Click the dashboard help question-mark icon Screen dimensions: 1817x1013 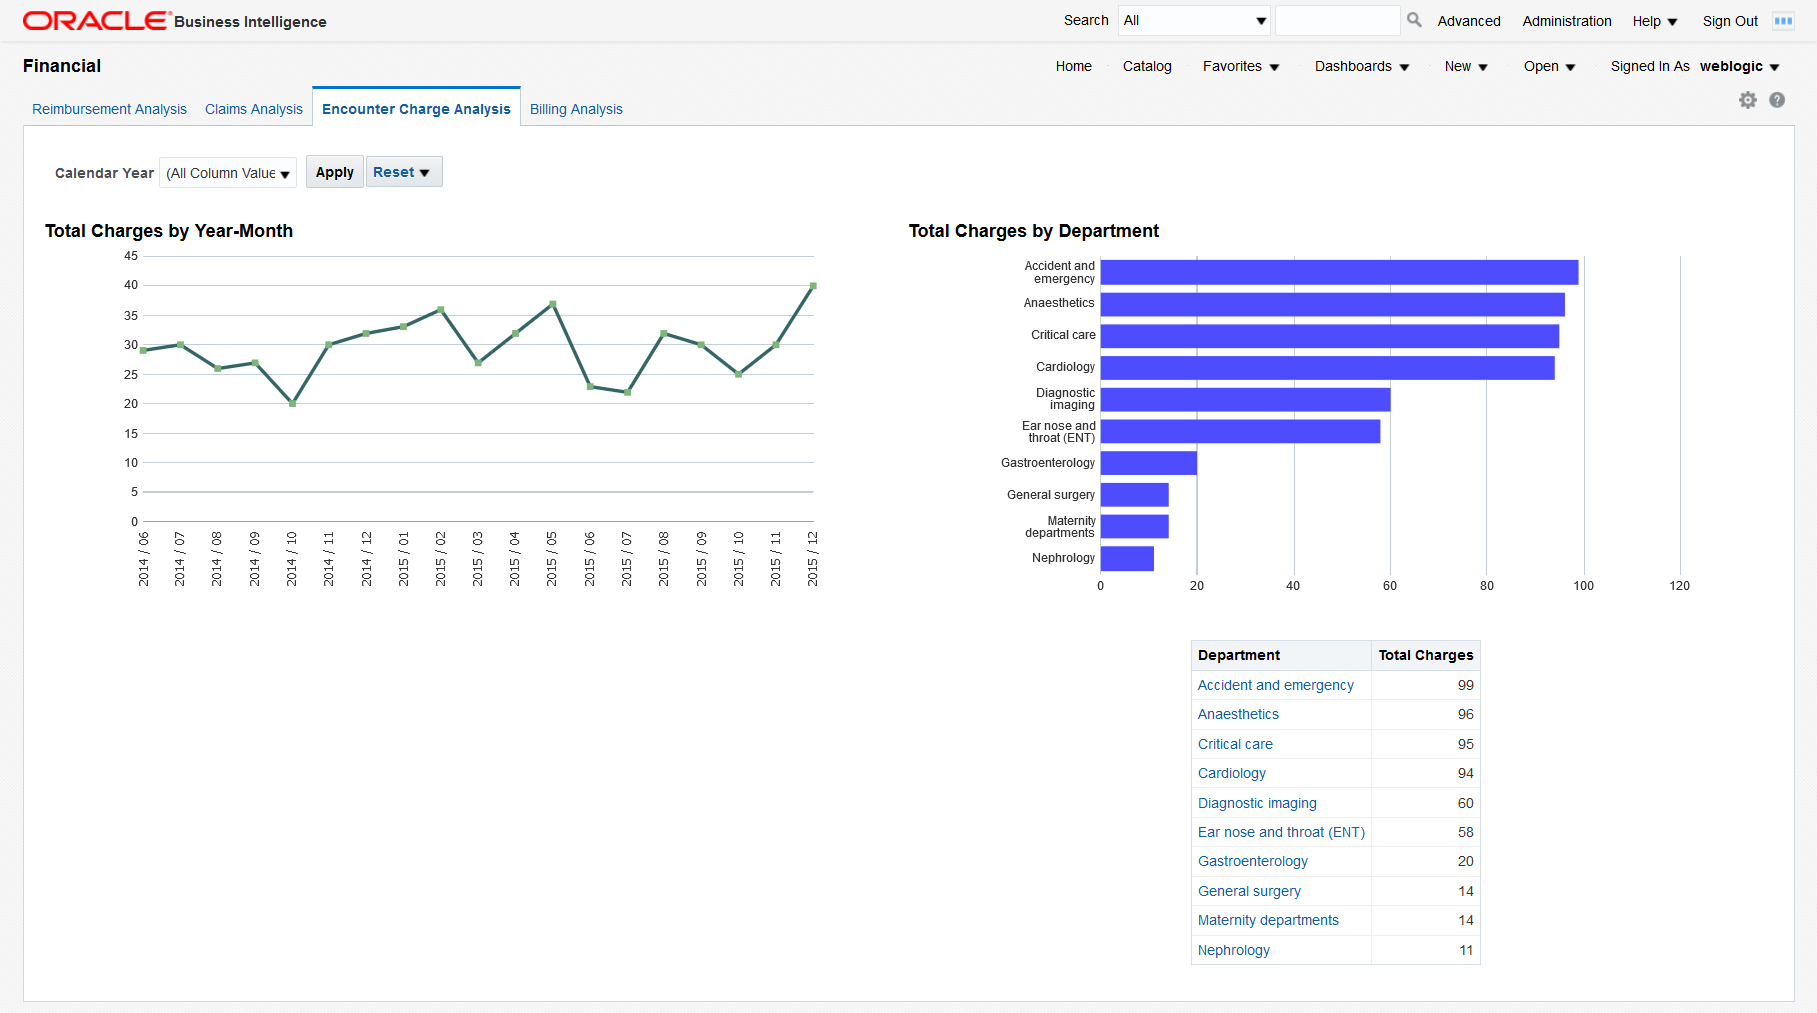pos(1777,100)
